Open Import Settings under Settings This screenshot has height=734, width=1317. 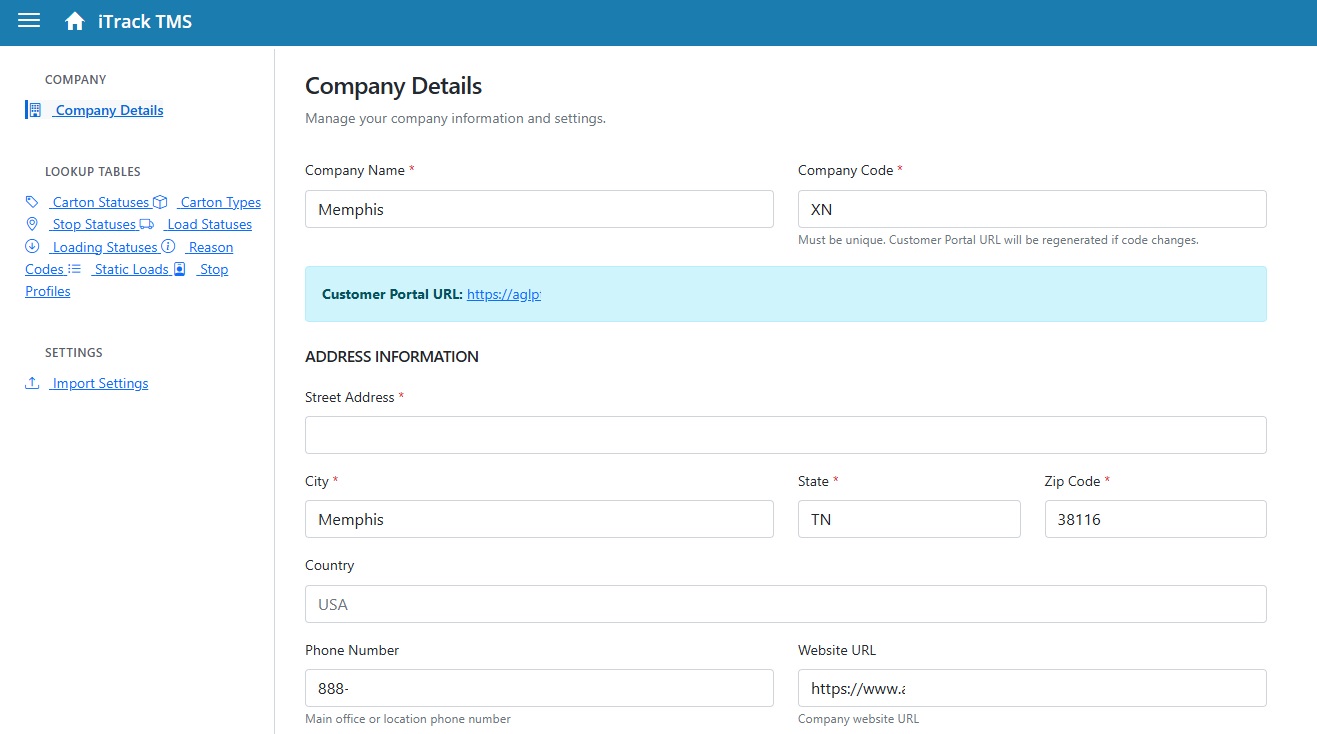pos(100,383)
